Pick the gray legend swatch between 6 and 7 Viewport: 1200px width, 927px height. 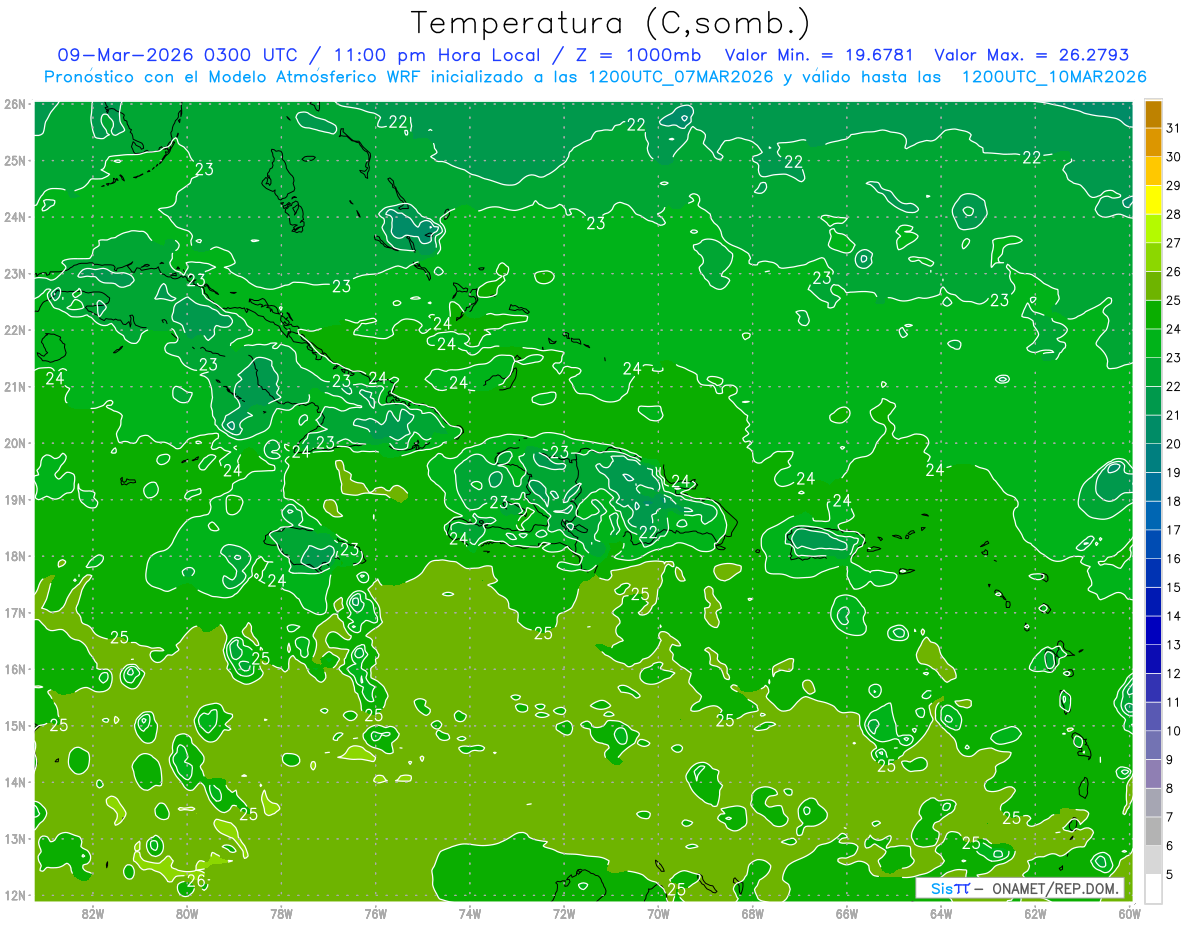click(1153, 831)
